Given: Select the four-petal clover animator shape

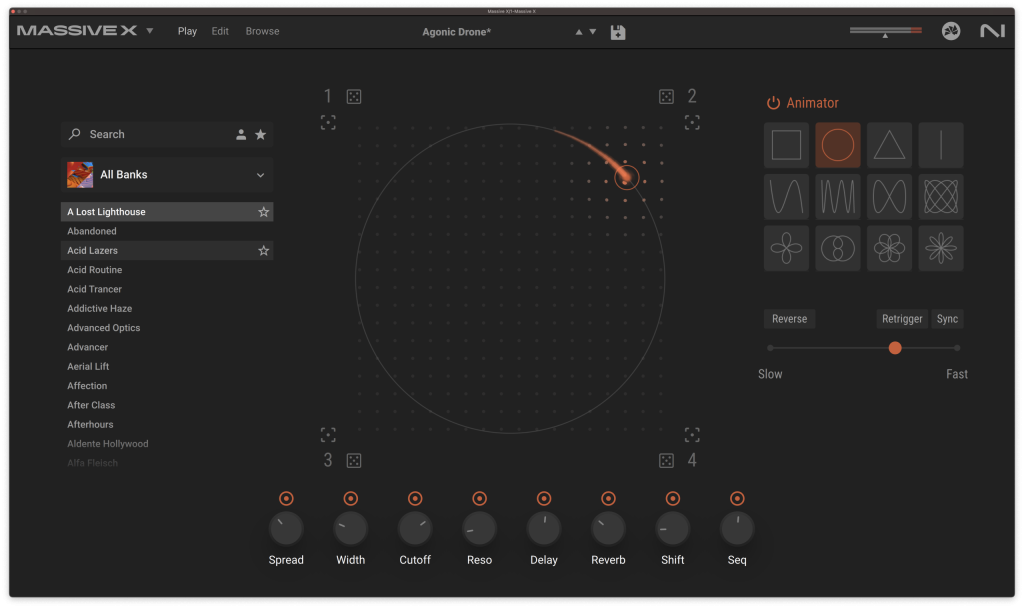Looking at the screenshot, I should click(786, 248).
